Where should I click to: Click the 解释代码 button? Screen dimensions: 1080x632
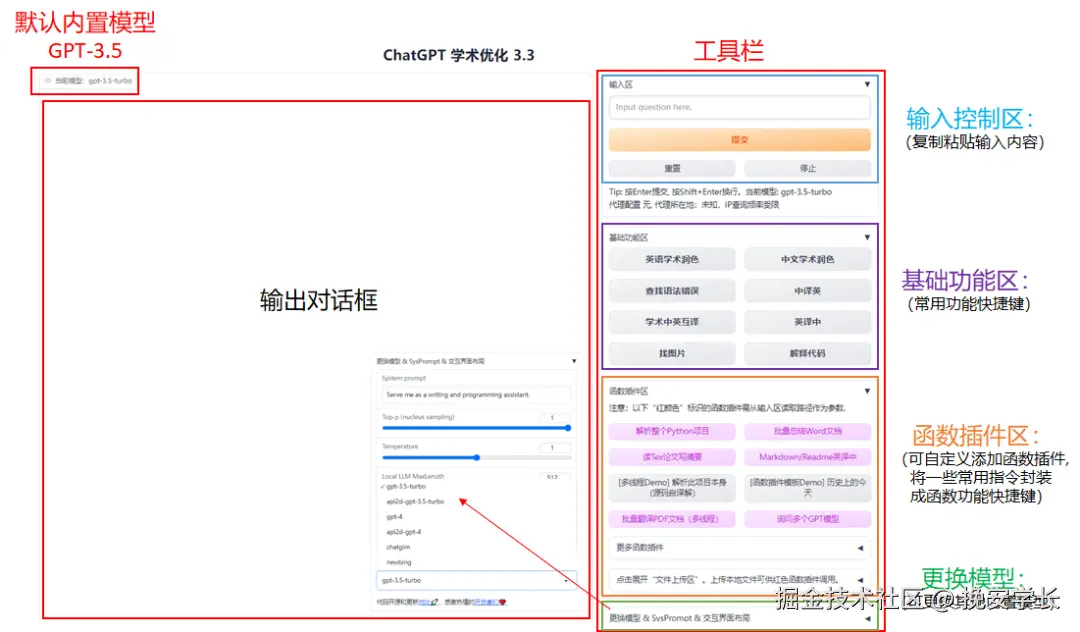807,353
